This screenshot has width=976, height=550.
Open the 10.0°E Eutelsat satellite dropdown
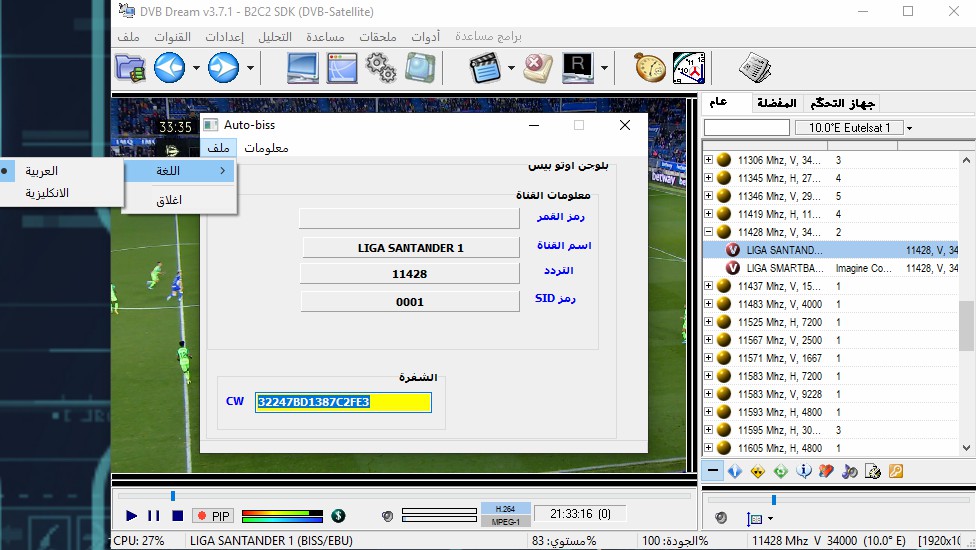tap(909, 128)
